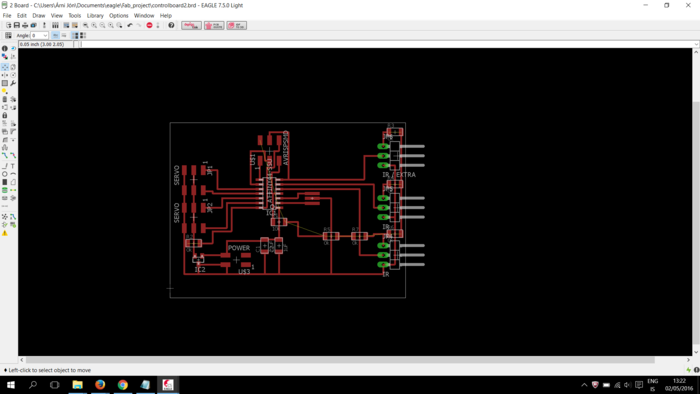Open the Options menu

click(x=119, y=15)
